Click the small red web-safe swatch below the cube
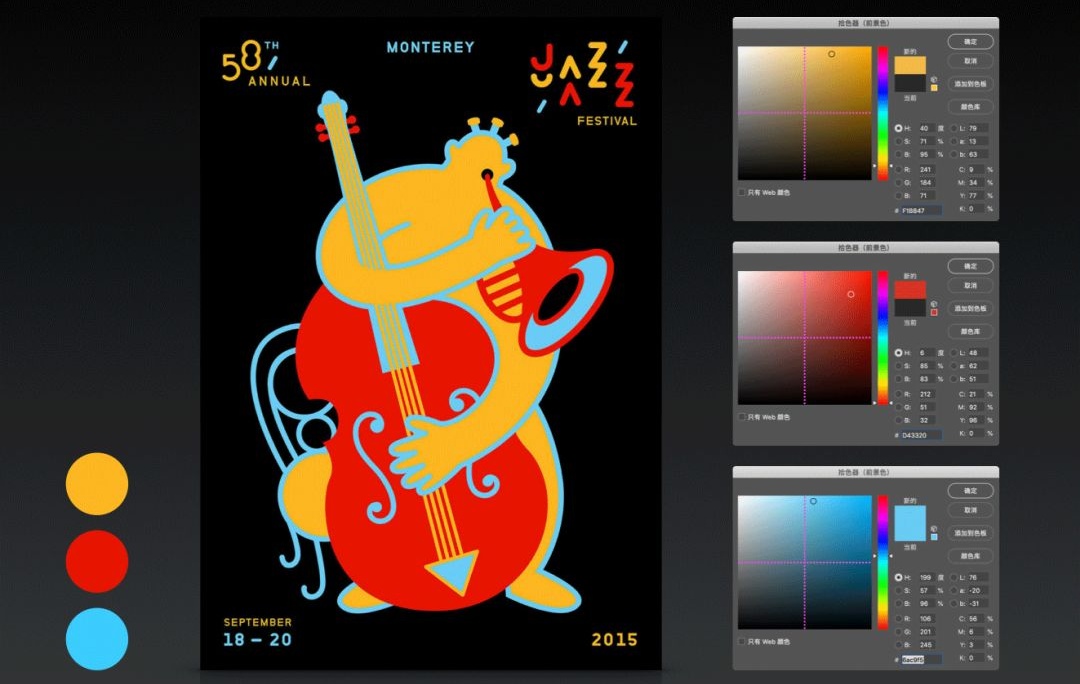The height and width of the screenshot is (684, 1080). tap(934, 313)
